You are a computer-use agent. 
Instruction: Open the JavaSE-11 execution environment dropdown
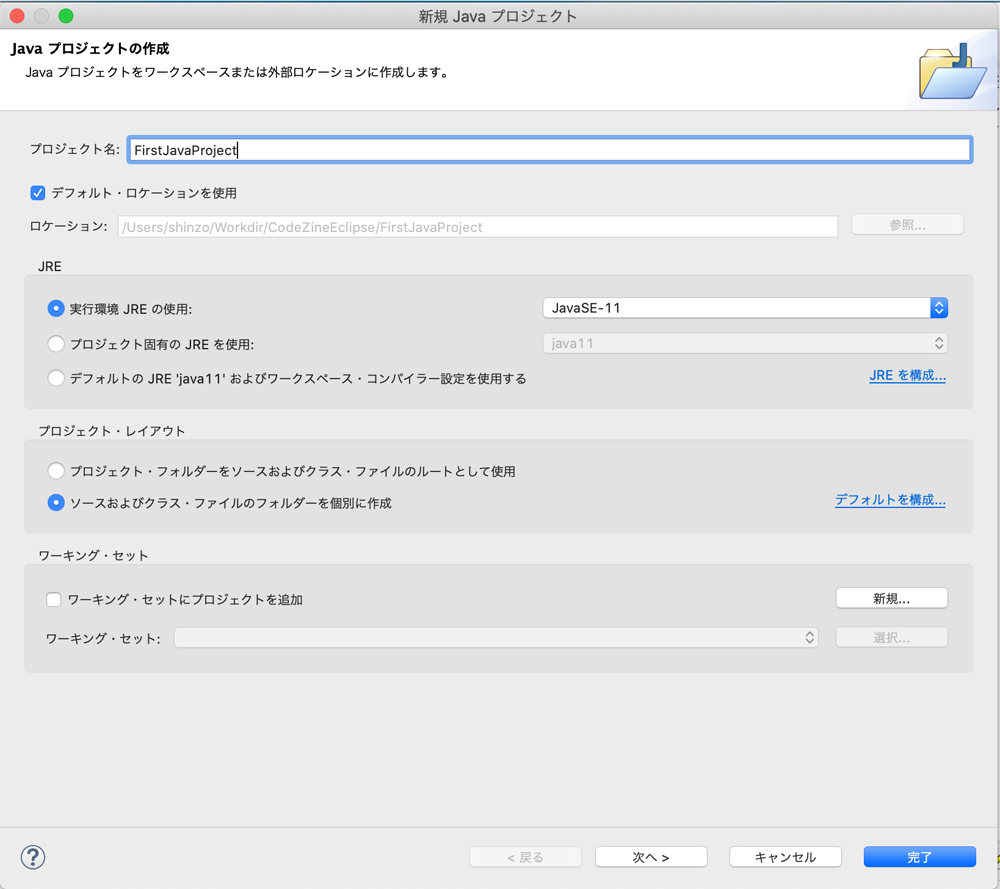745,308
